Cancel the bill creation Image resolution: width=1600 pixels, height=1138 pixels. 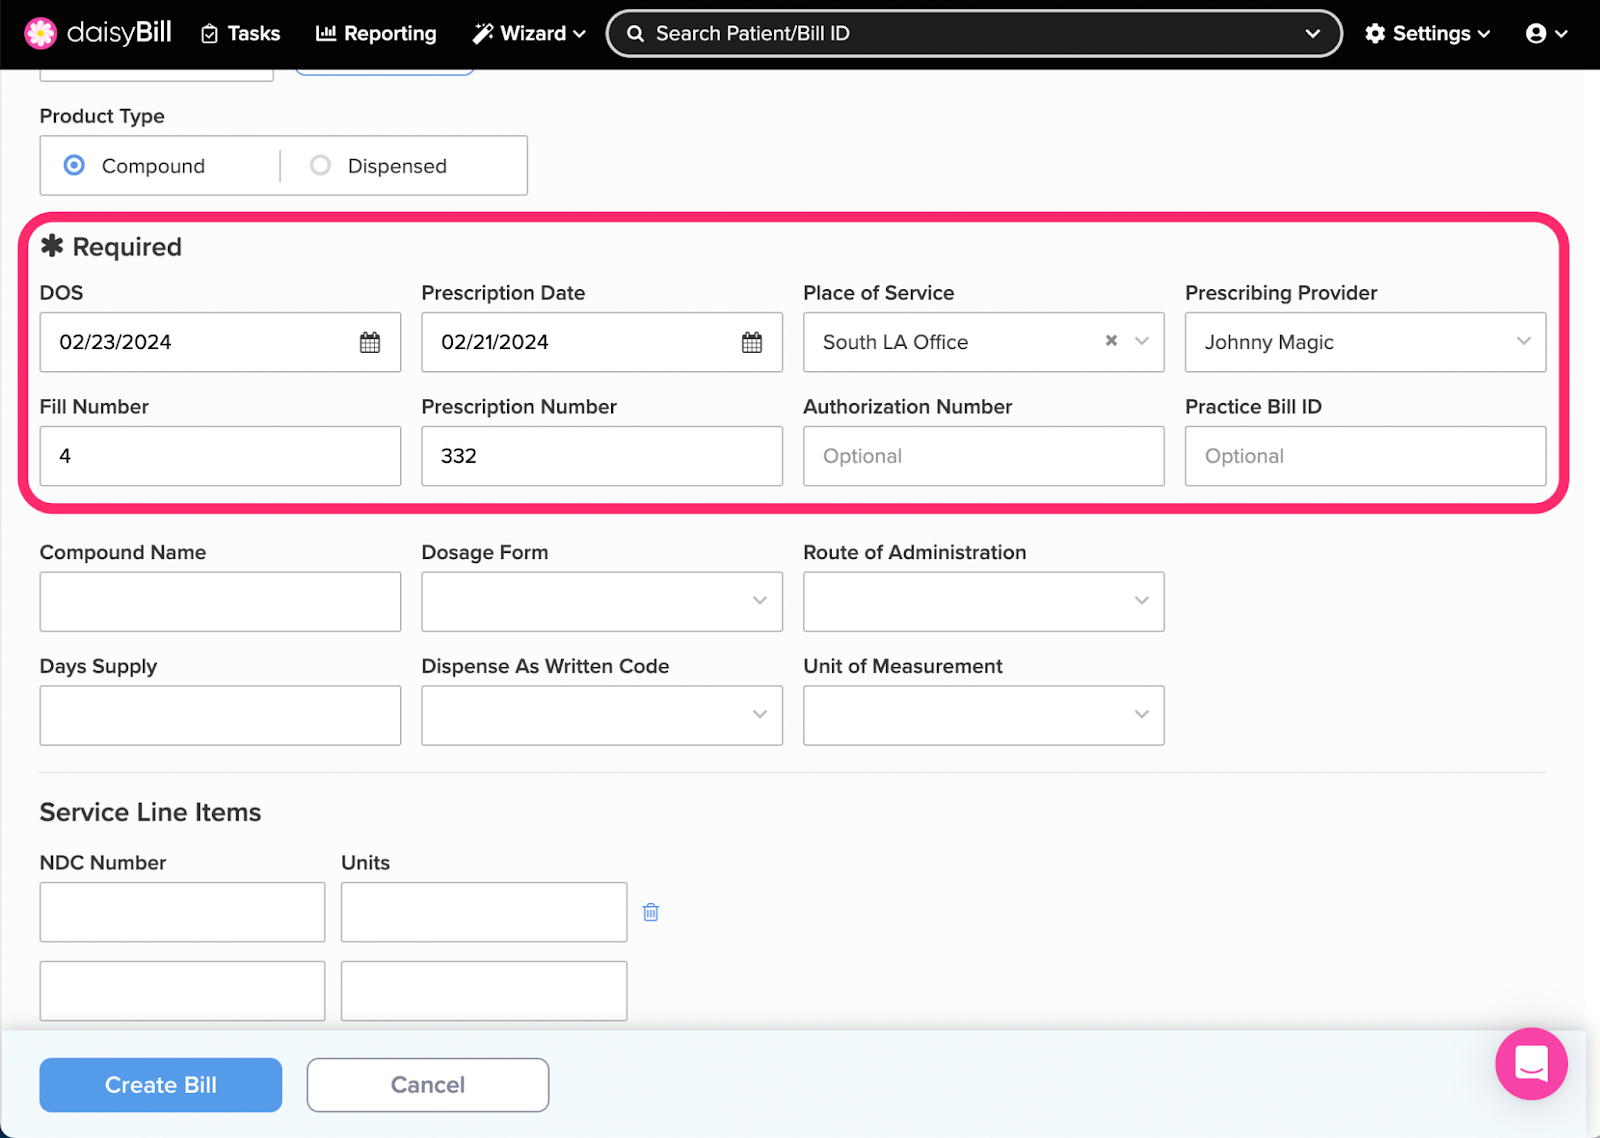coord(427,1085)
